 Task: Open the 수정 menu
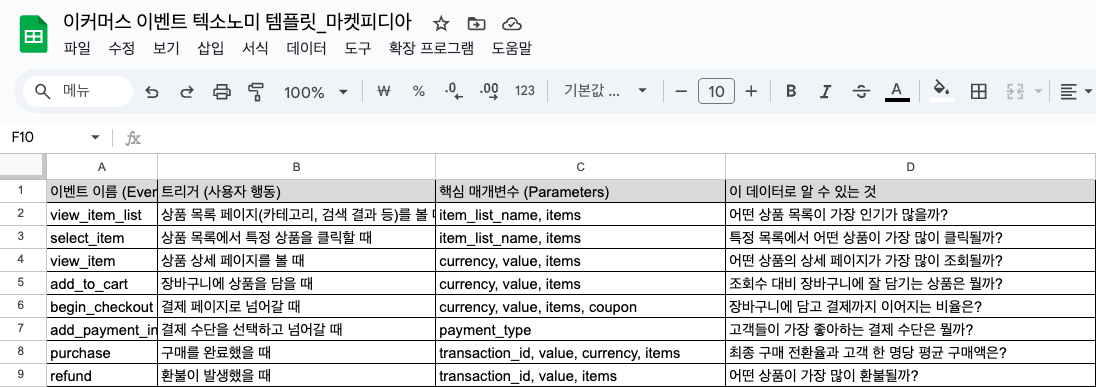click(122, 48)
